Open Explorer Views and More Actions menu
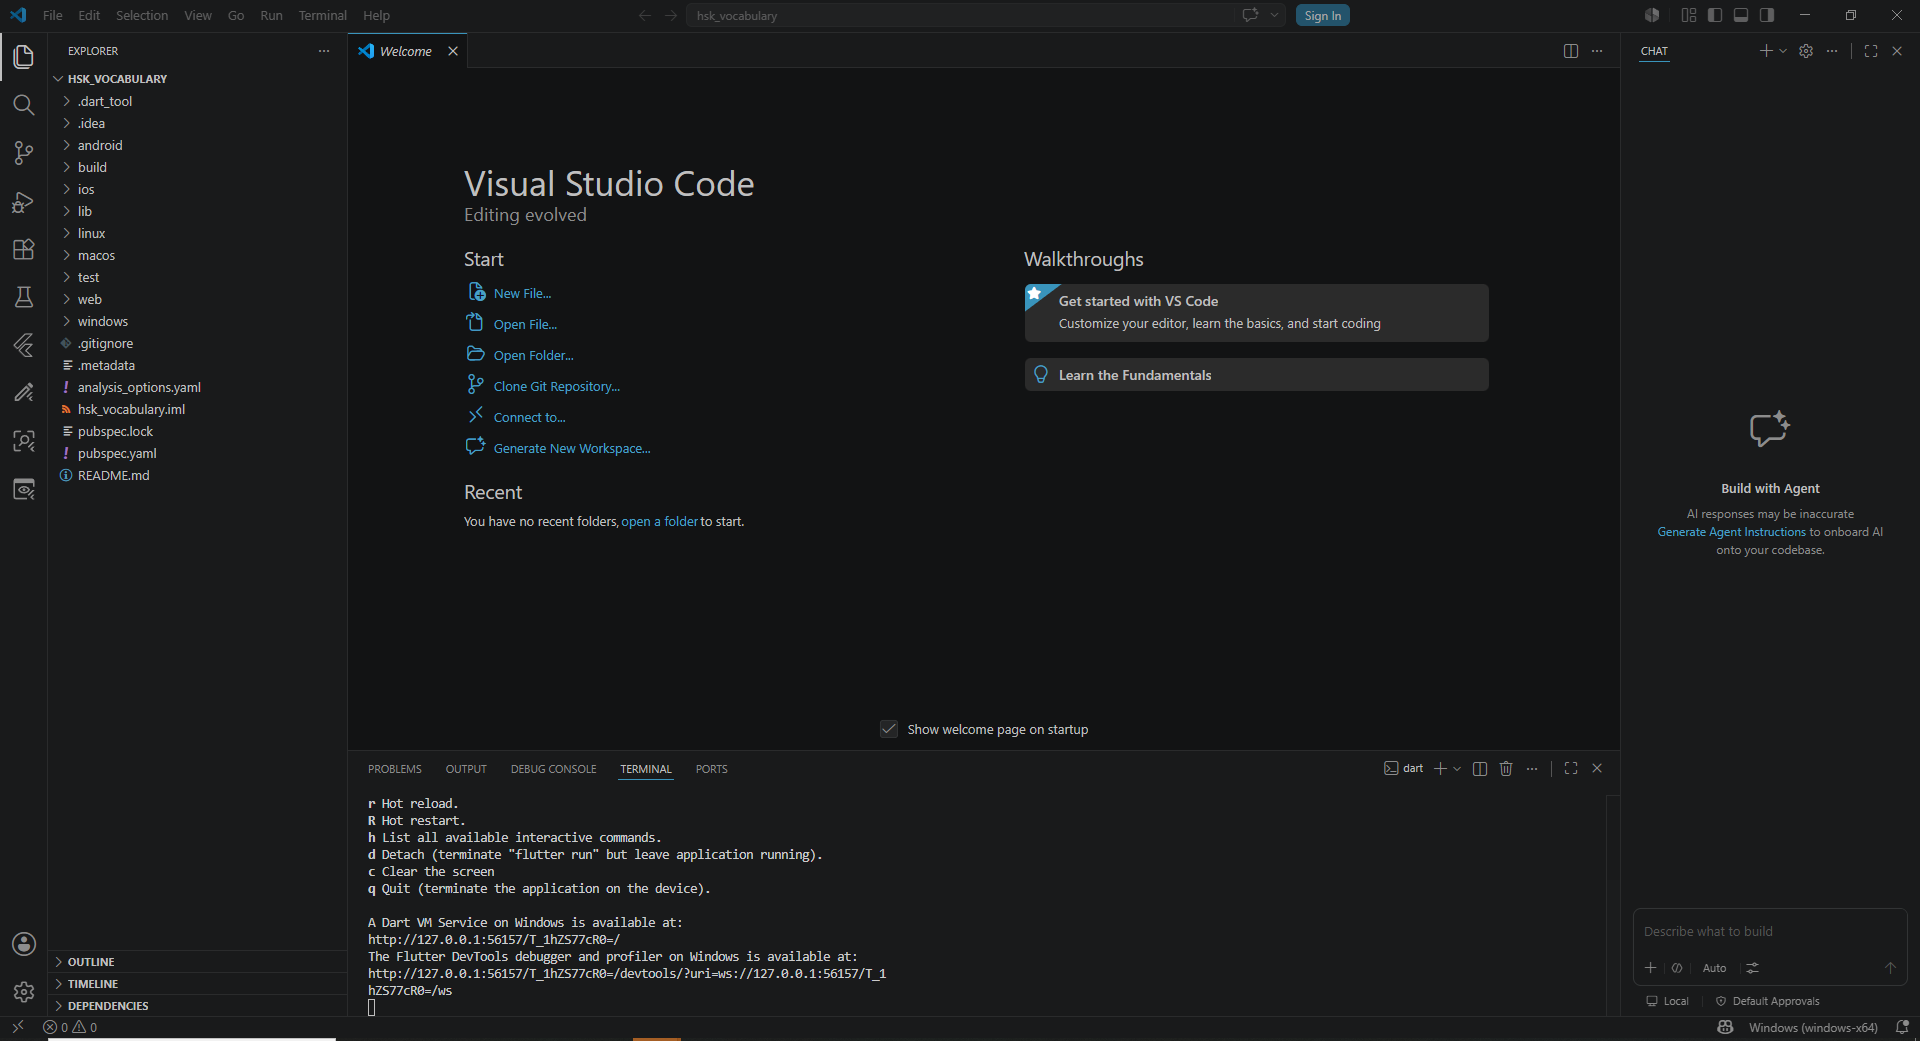This screenshot has height=1041, width=1920. coord(324,51)
